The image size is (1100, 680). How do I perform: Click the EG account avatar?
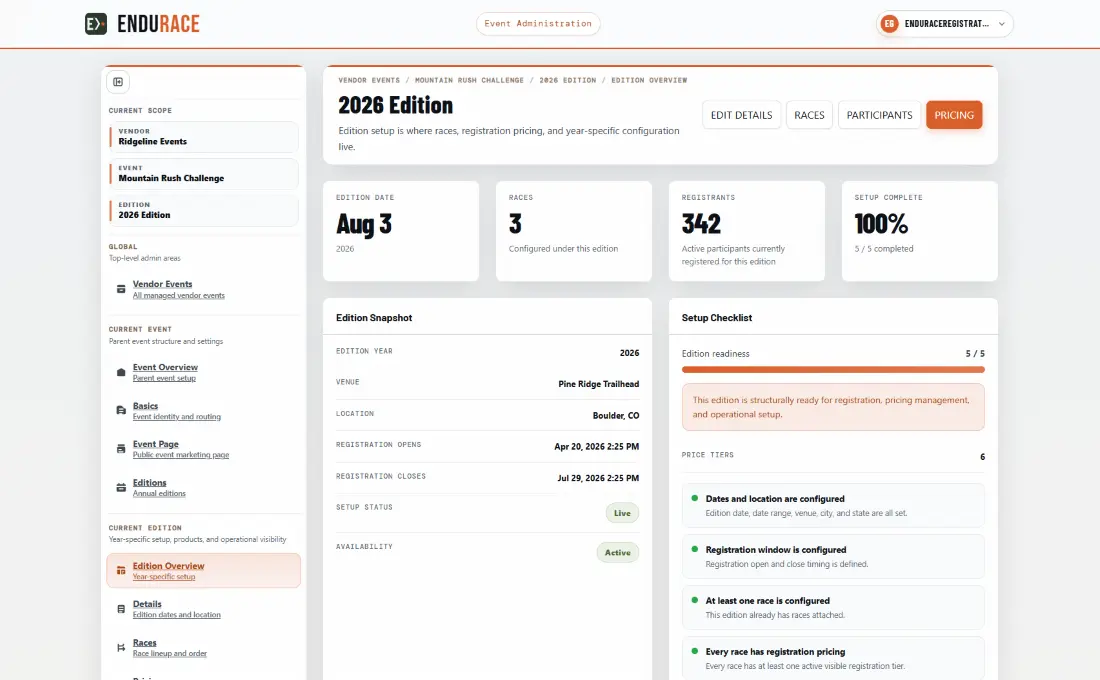[889, 24]
